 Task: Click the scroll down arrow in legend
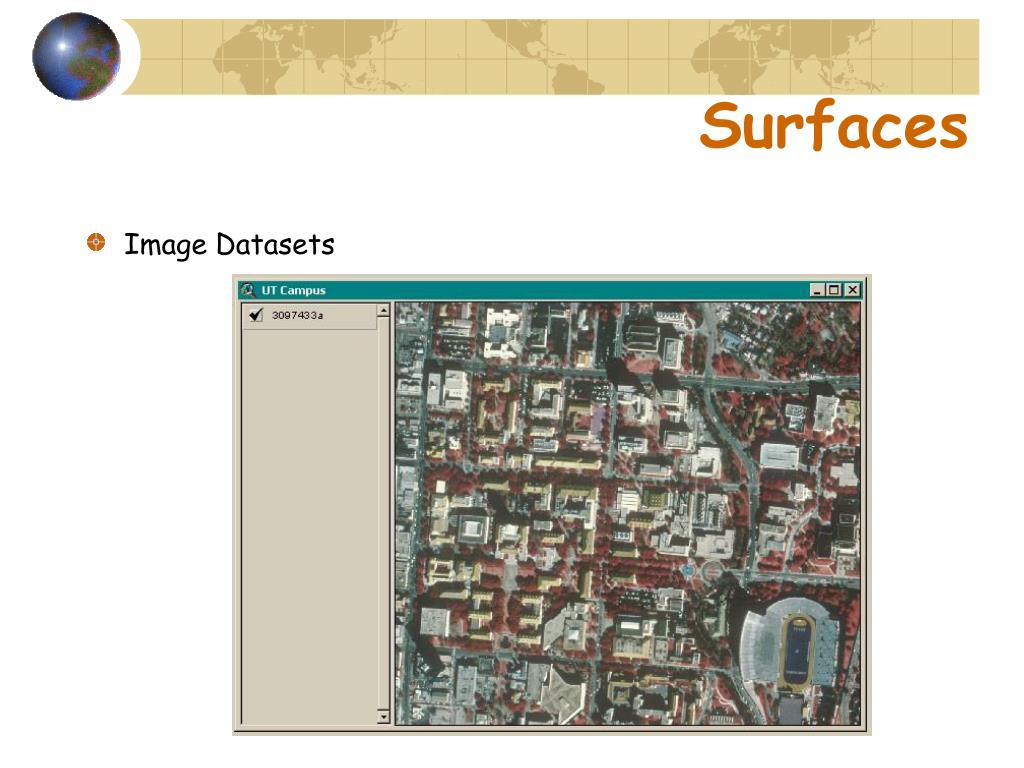click(x=383, y=716)
